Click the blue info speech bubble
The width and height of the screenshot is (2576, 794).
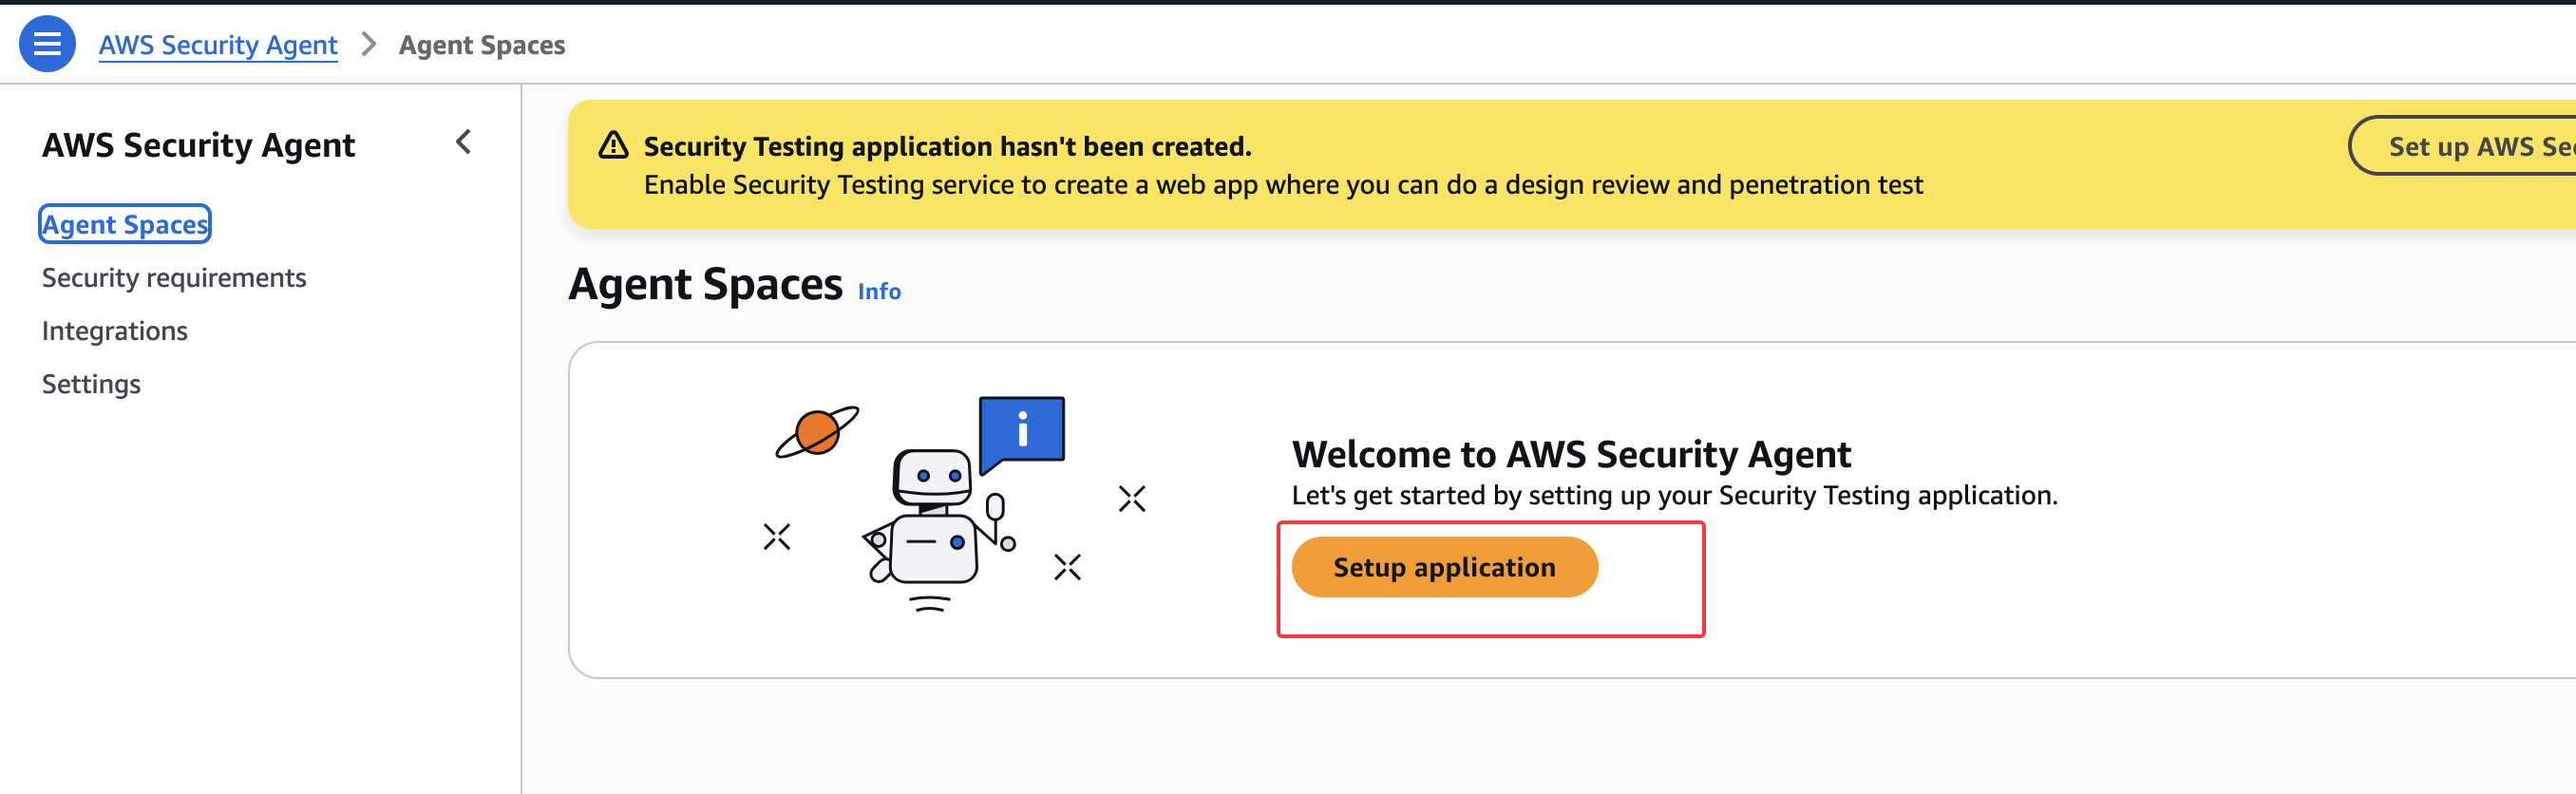tap(1022, 431)
